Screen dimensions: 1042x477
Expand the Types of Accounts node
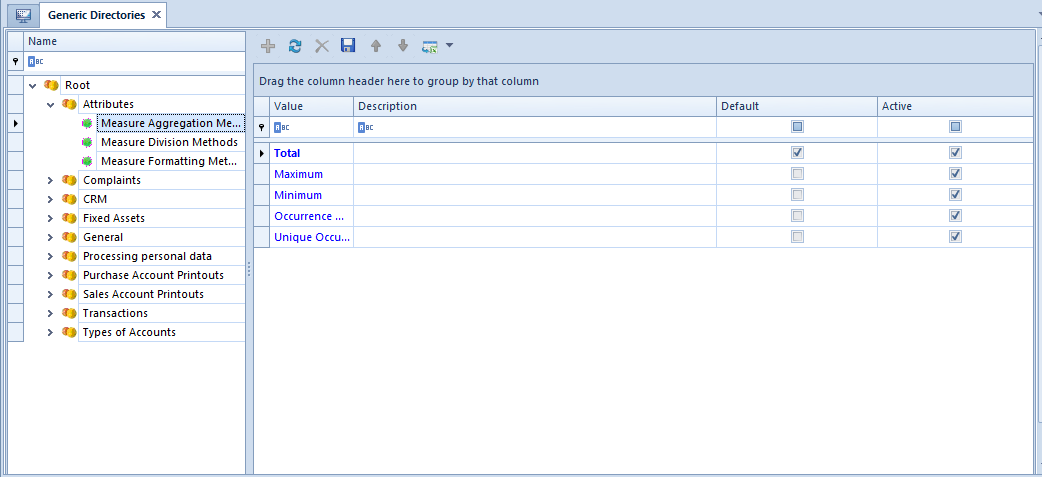[50, 332]
